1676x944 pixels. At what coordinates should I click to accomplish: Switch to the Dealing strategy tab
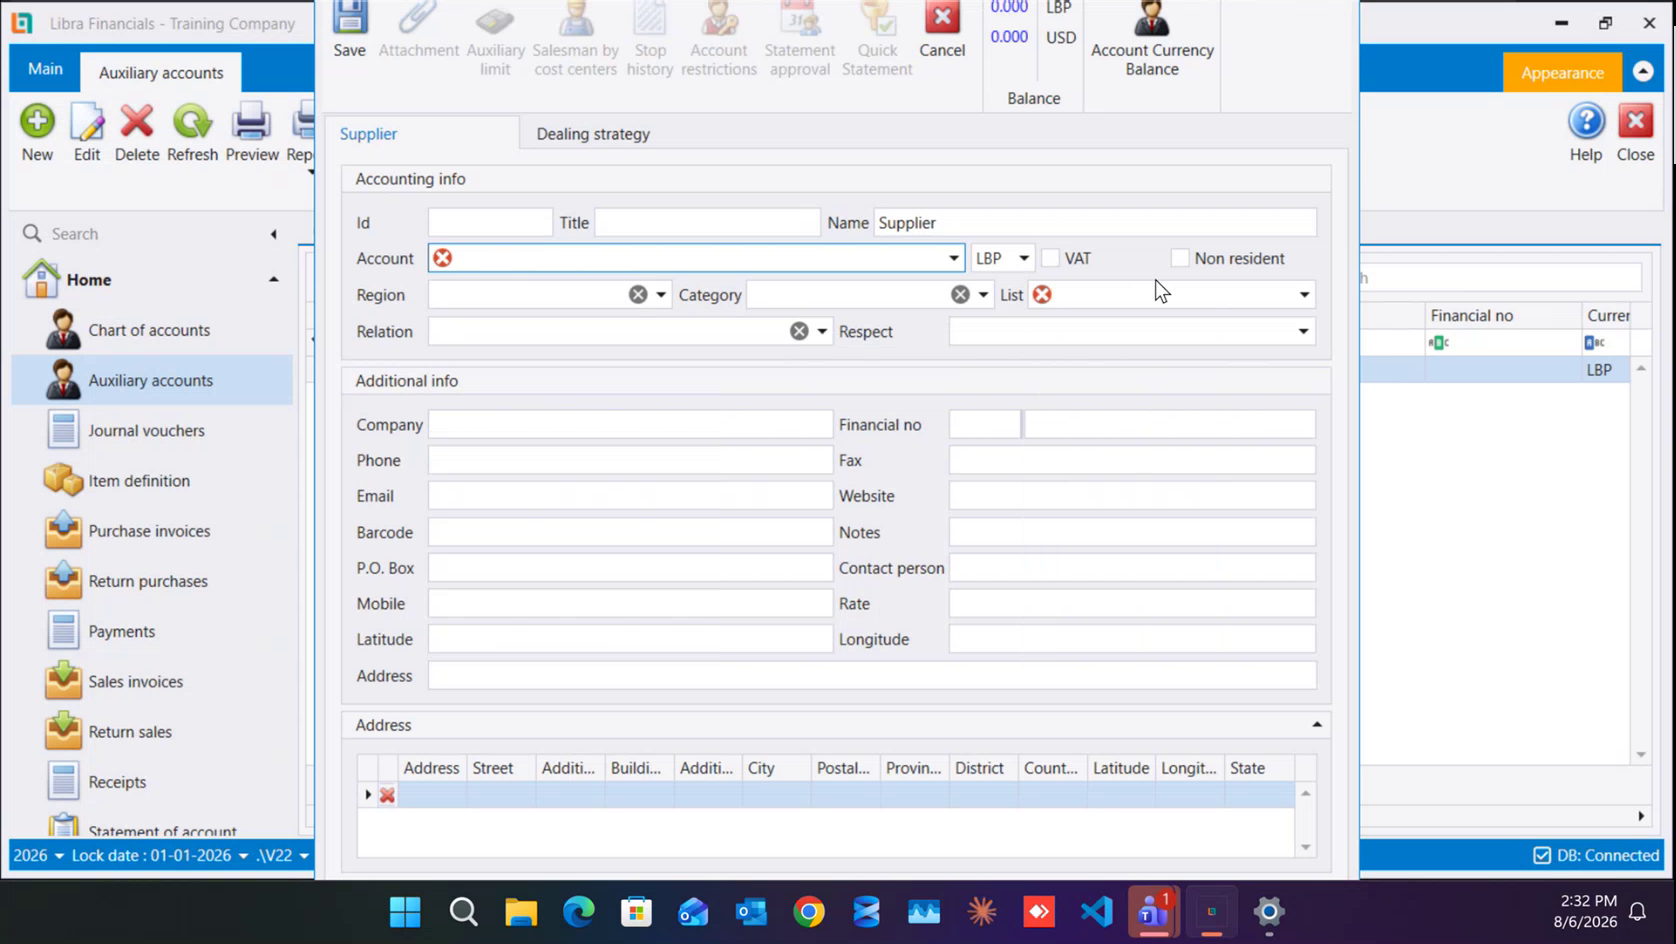coord(593,134)
